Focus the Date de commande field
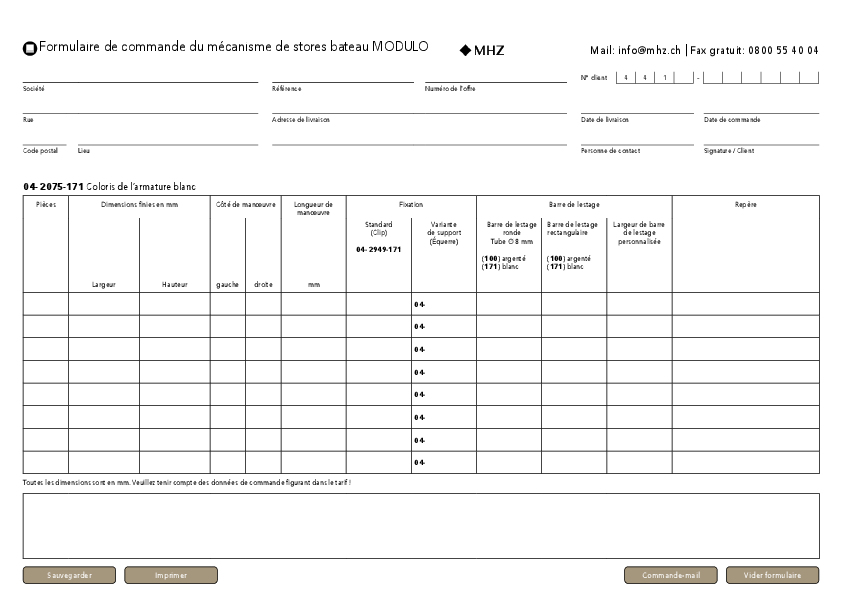 [760, 107]
